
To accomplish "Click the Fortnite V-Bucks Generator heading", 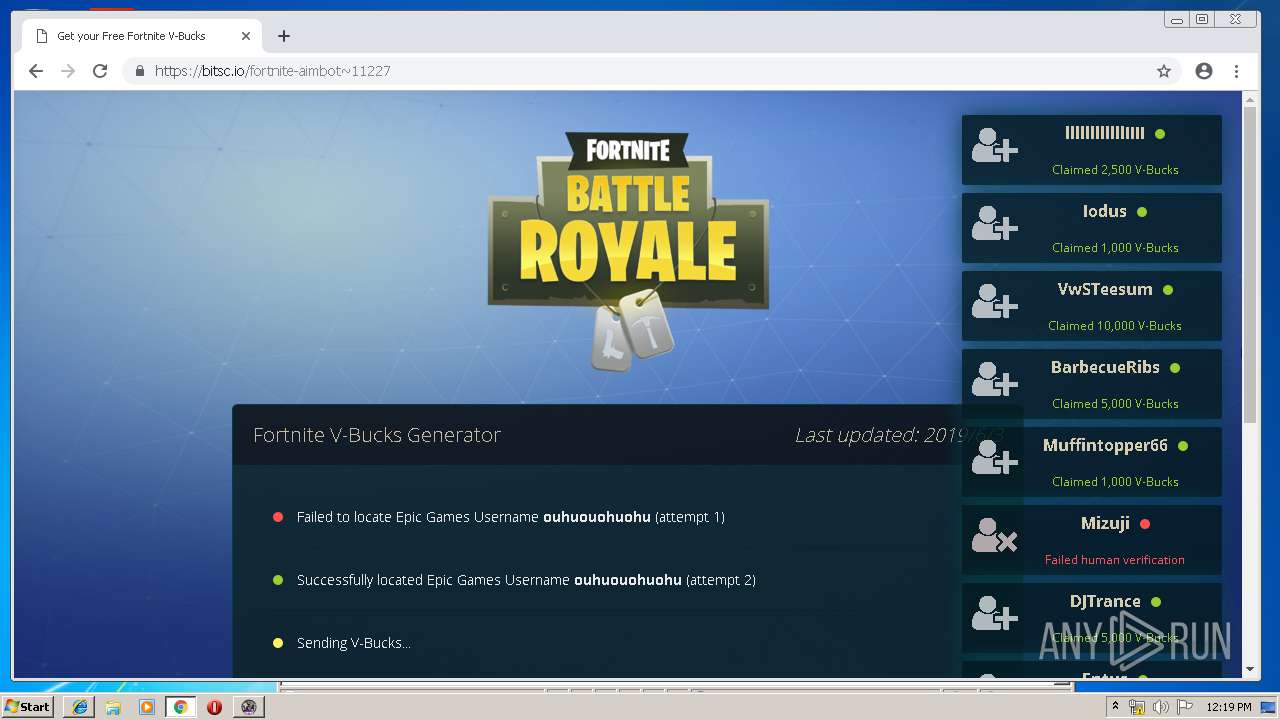I will pos(377,435).
